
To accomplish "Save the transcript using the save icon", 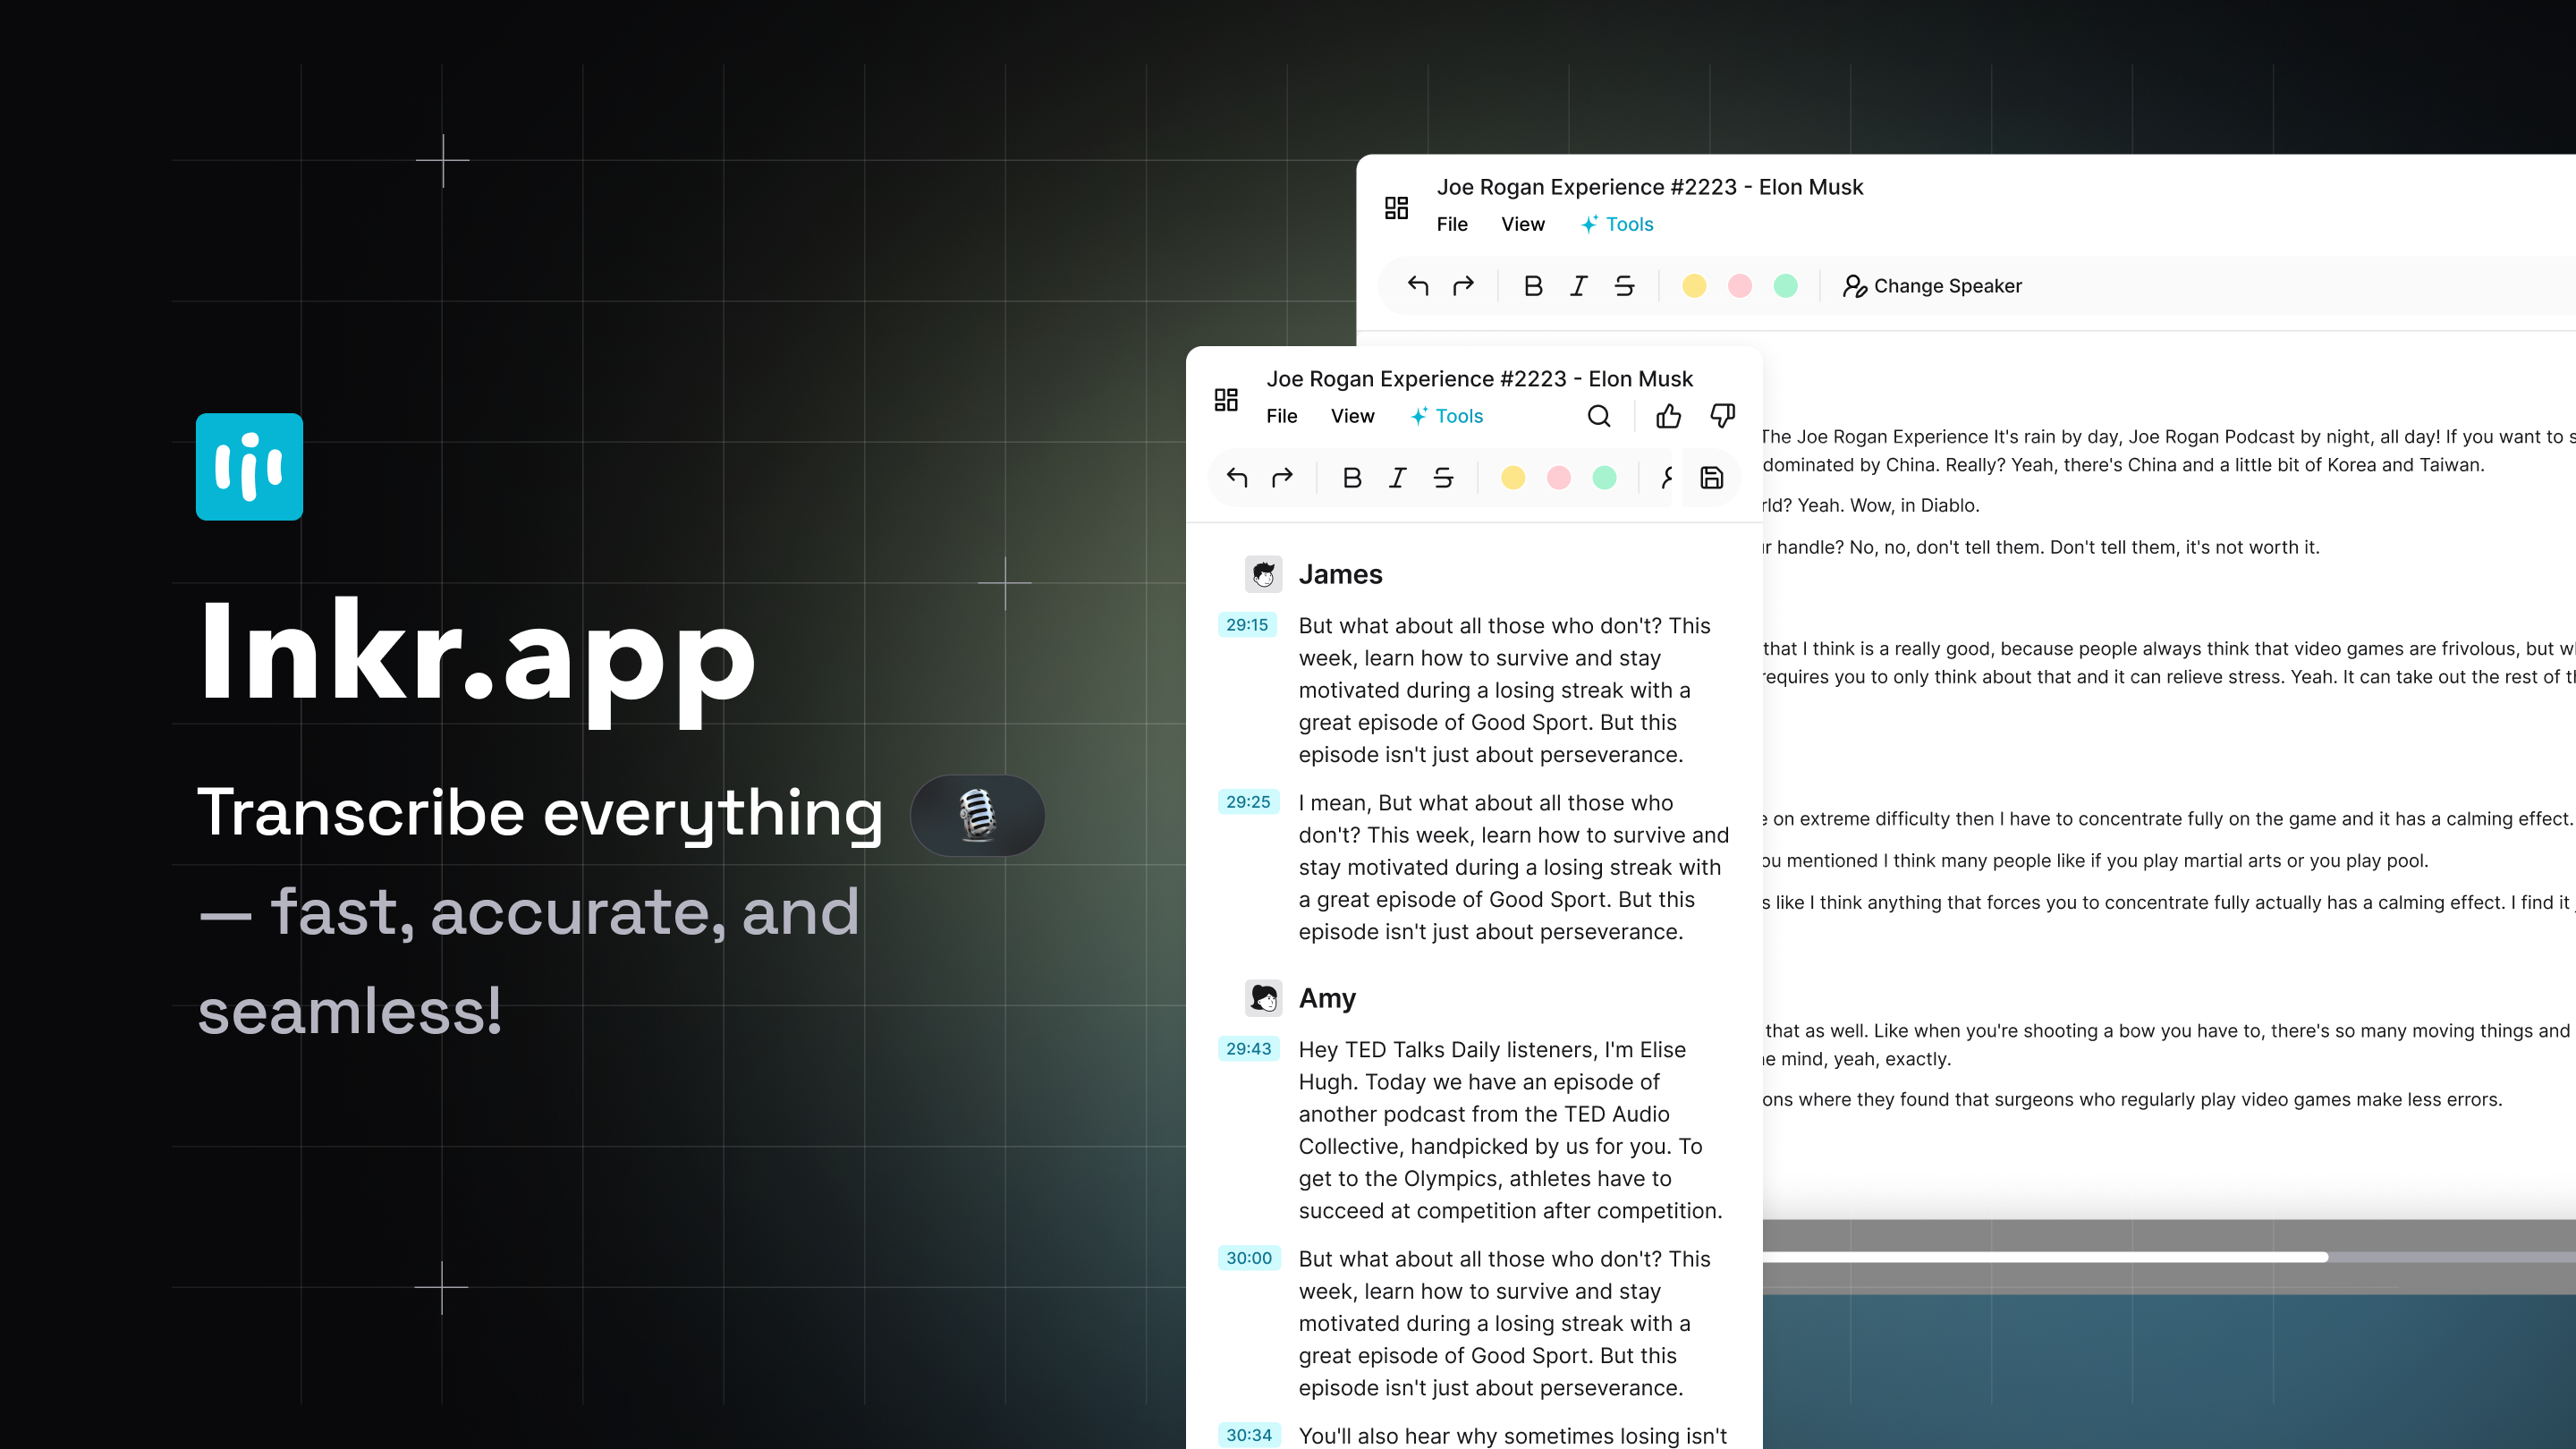I will point(1711,478).
